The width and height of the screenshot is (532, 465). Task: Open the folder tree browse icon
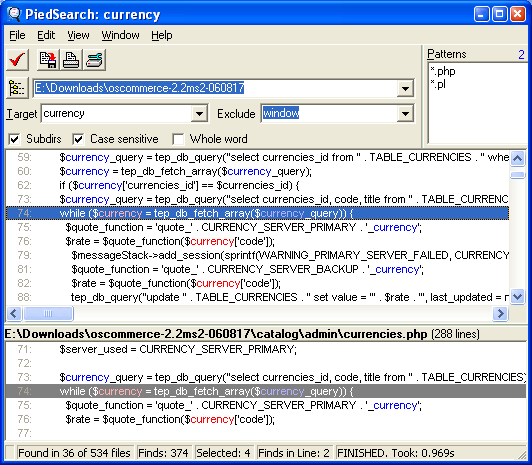[17, 88]
